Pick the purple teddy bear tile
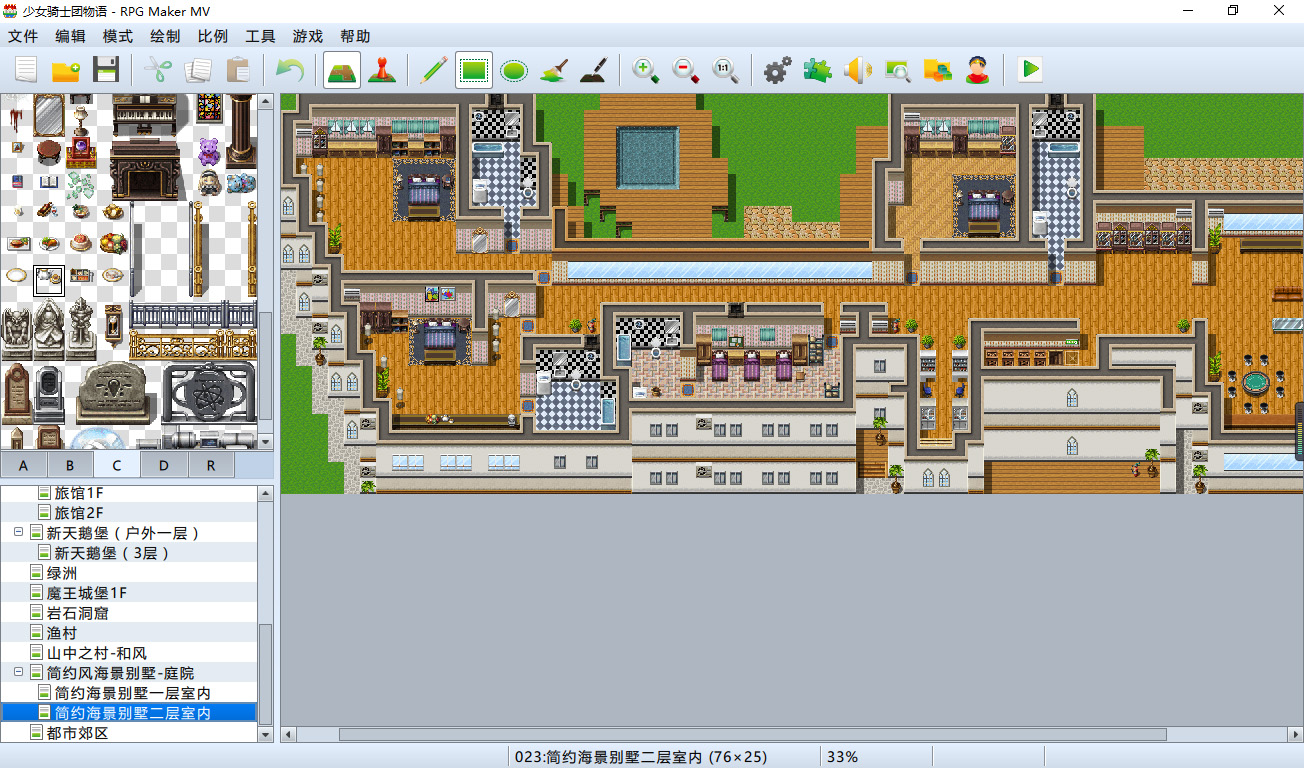Viewport: 1304px width, 768px height. coord(208,152)
